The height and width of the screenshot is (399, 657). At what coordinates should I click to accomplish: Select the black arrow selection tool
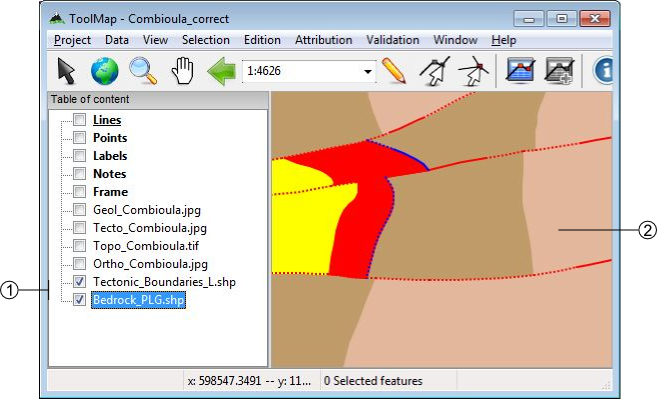66,70
